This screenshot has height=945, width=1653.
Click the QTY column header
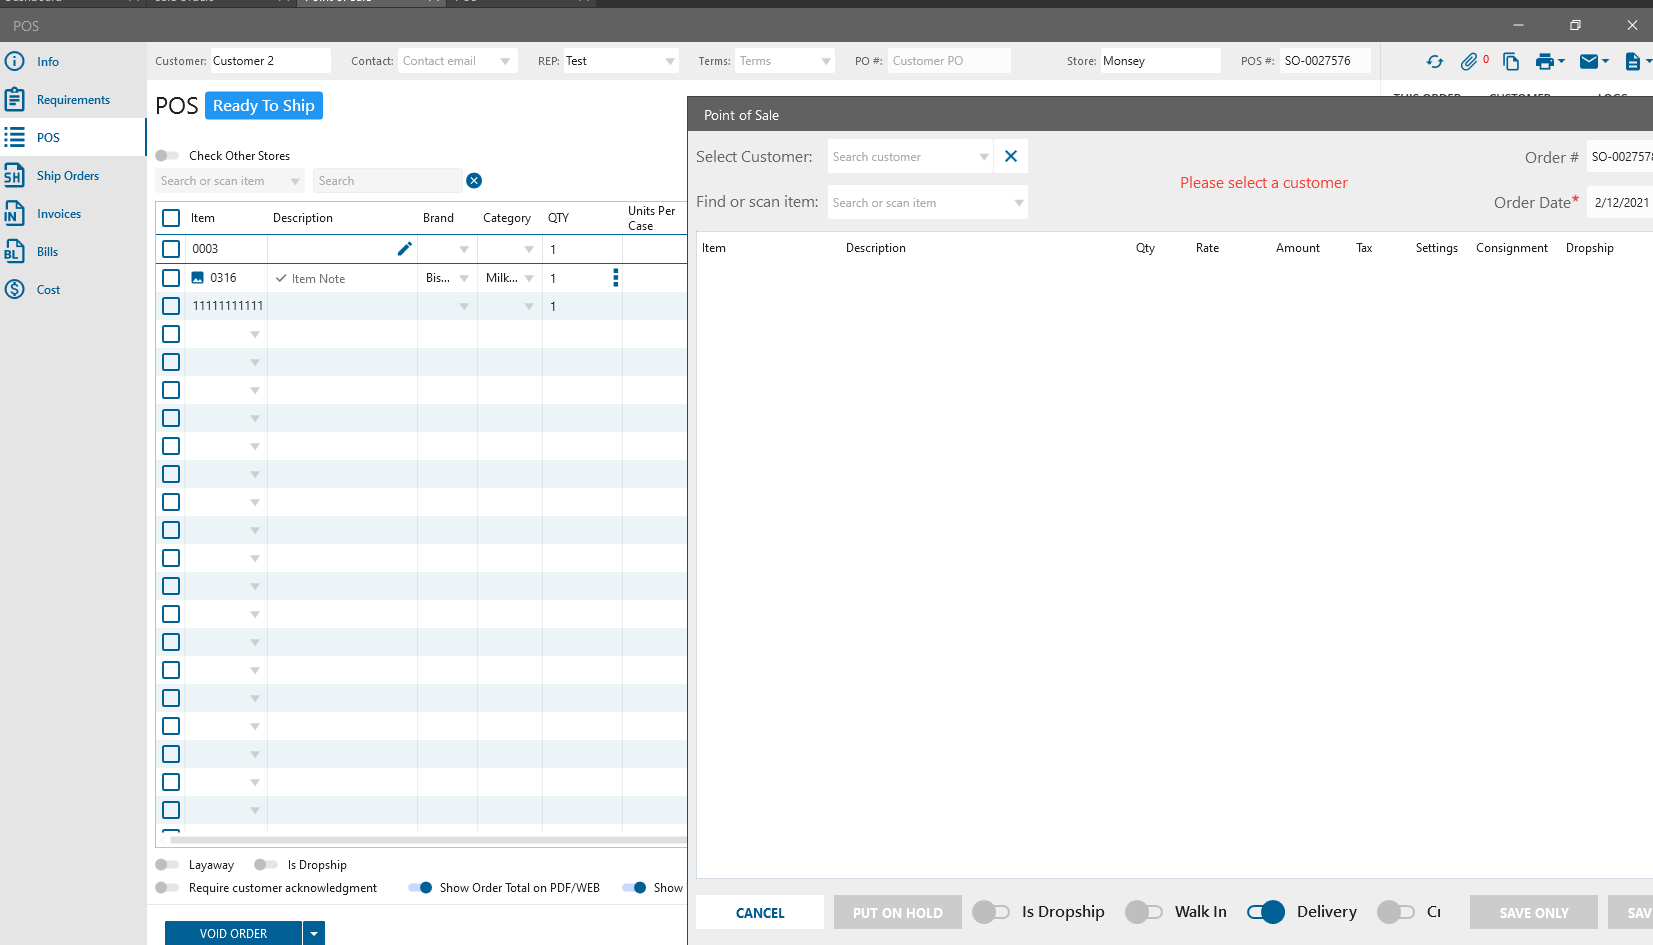pos(558,218)
